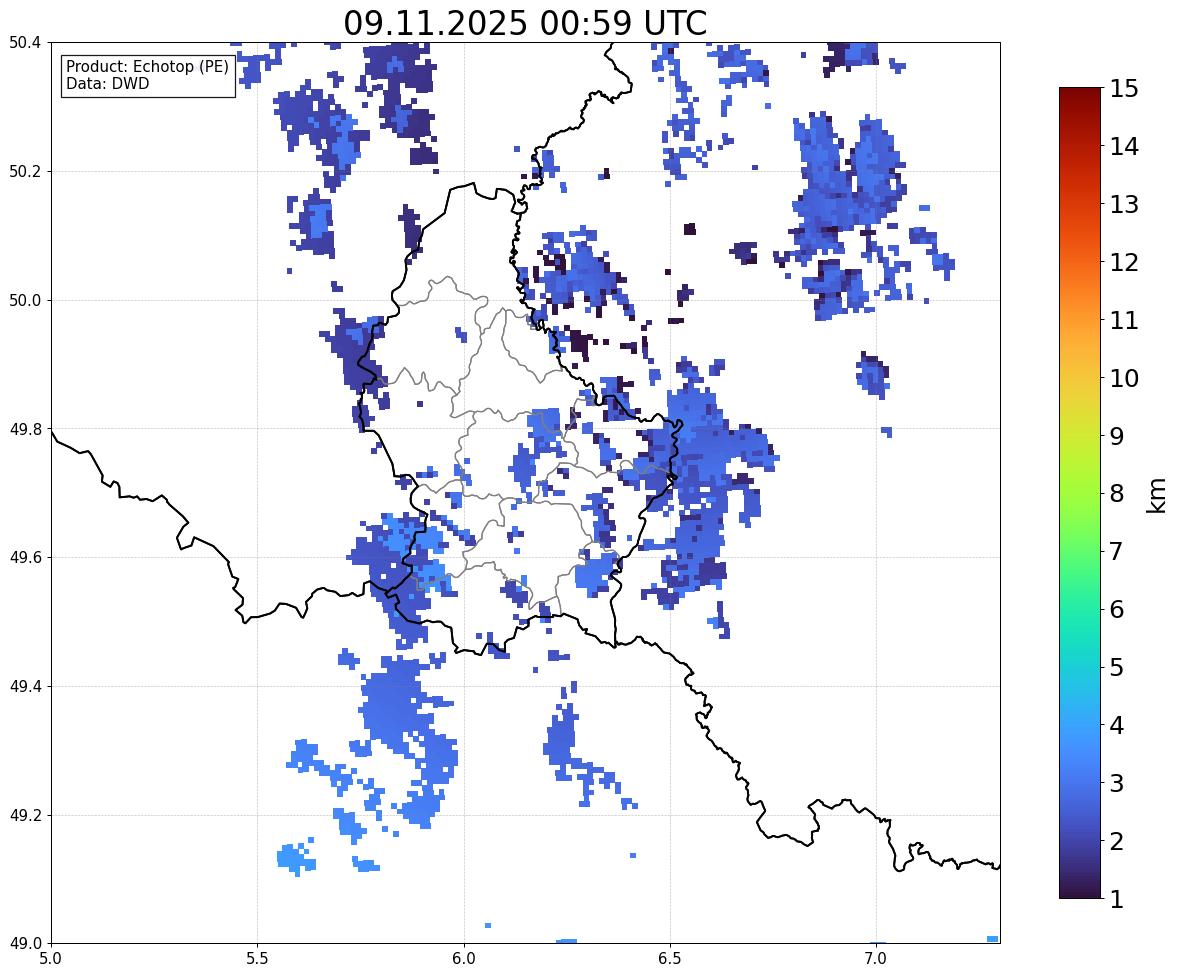Click the title "09.11.2025 00:59 UTC"
The image size is (1178, 976).
pyautogui.click(x=525, y=23)
